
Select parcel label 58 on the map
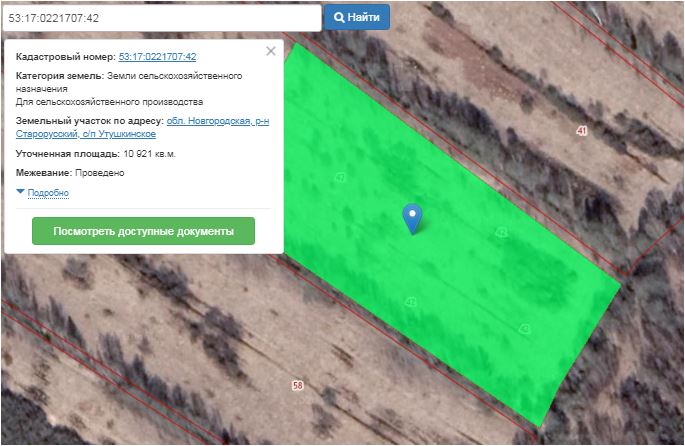click(x=297, y=385)
